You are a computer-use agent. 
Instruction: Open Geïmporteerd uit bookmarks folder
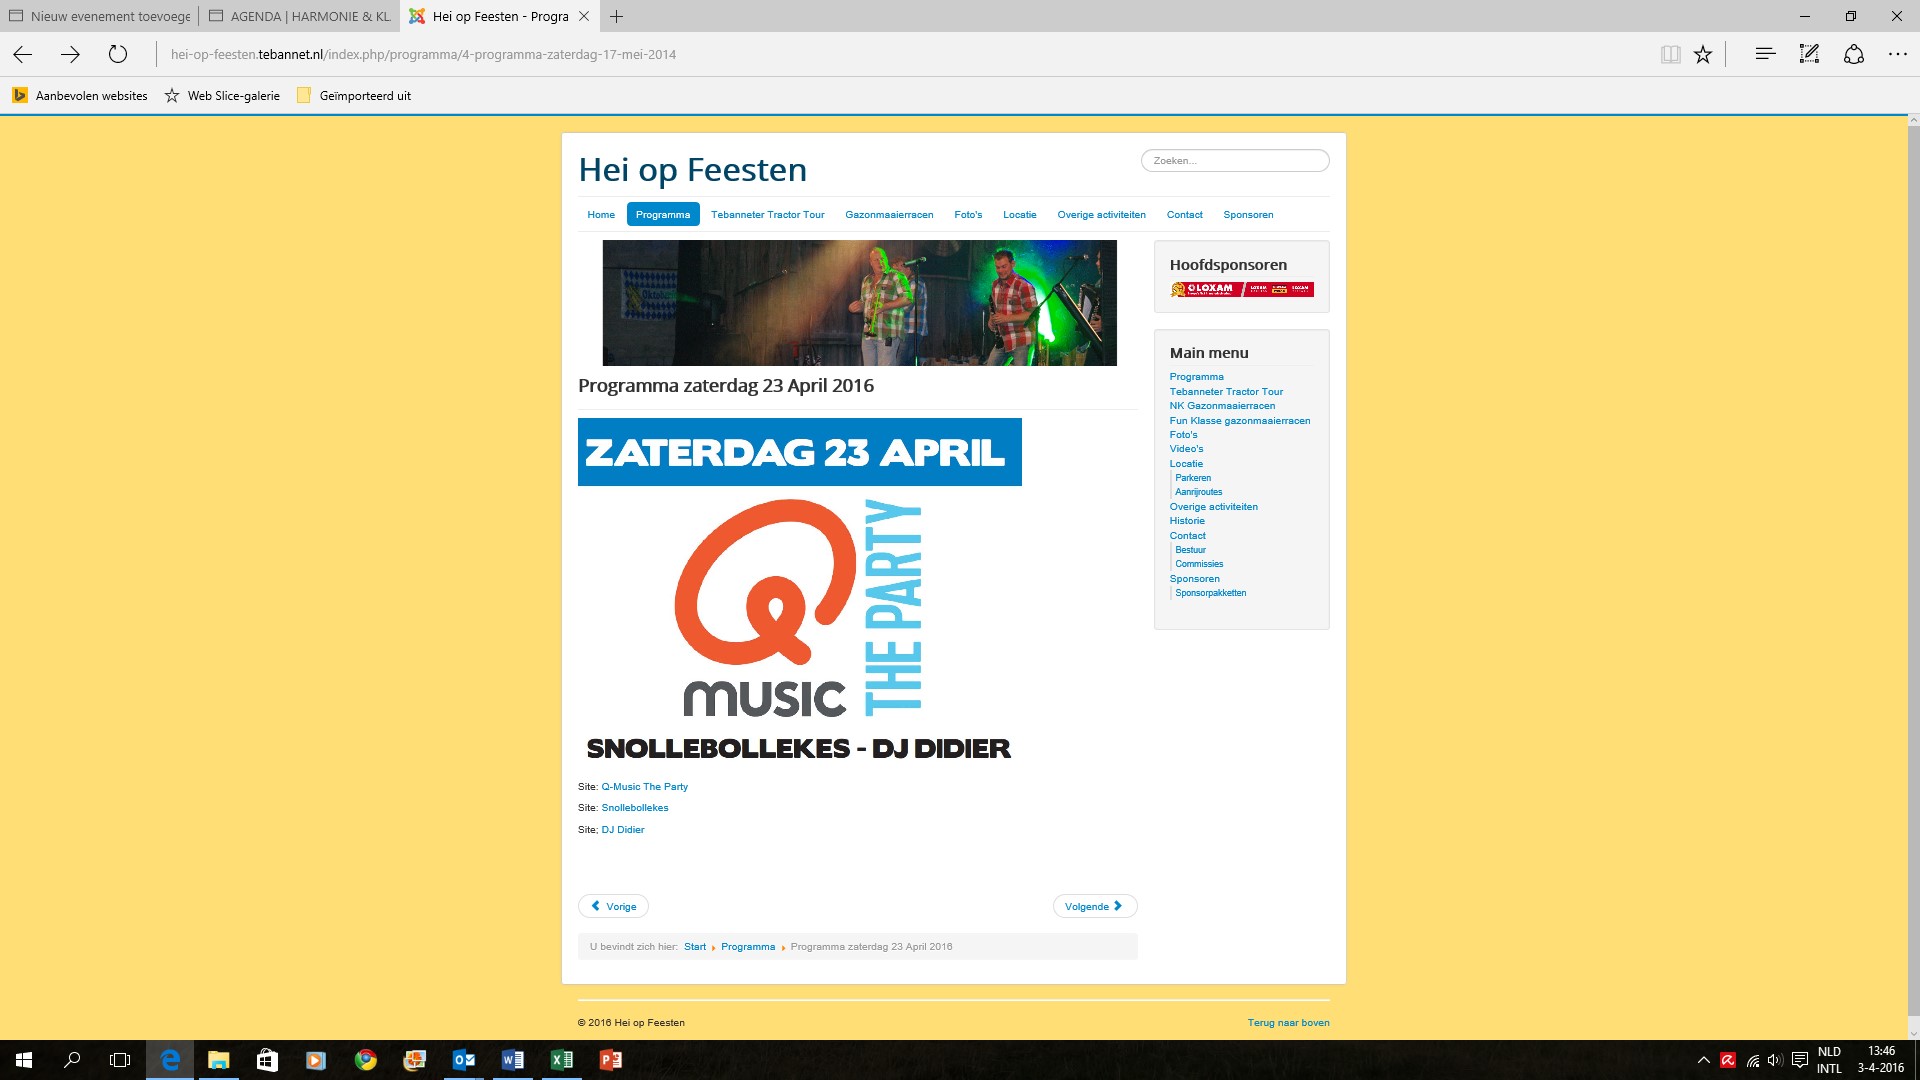(x=354, y=96)
